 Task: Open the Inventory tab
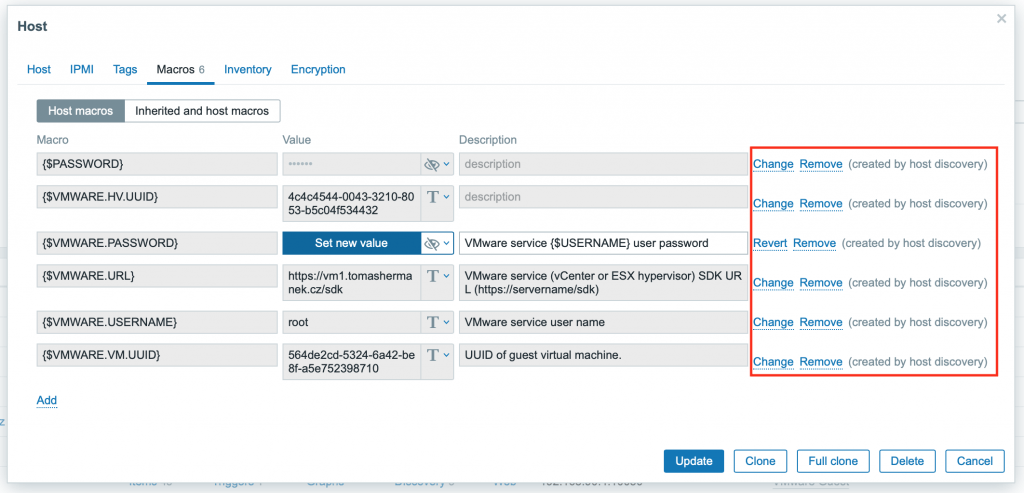tap(247, 70)
